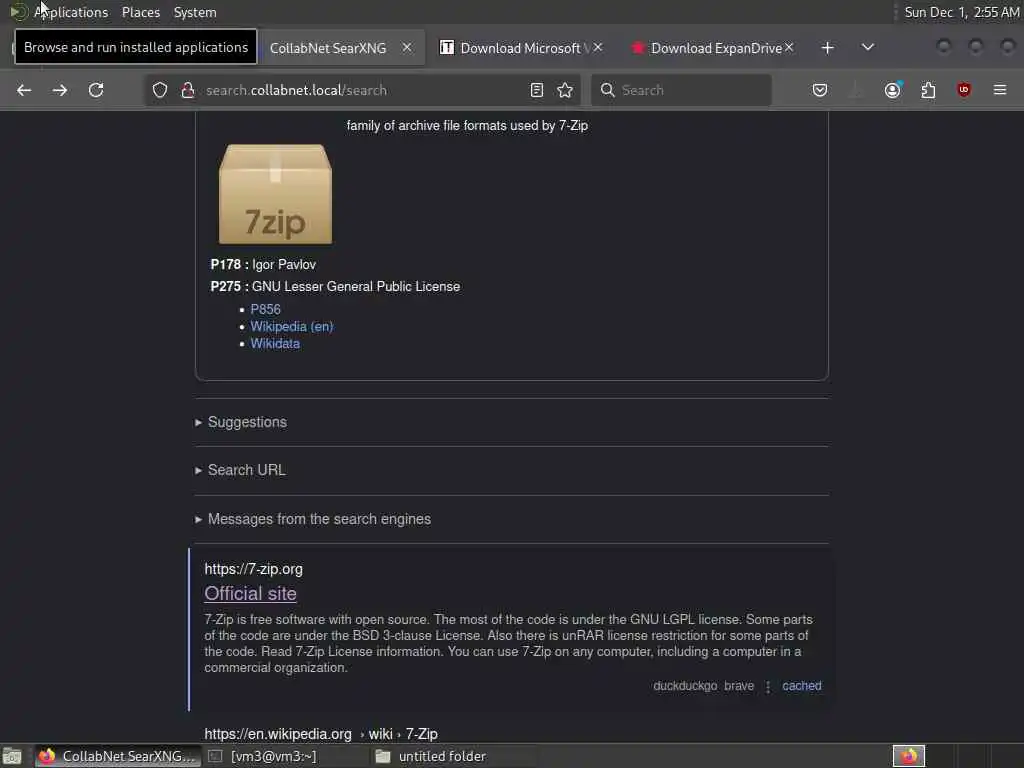Open the Firefox hamburger menu

[x=1000, y=90]
